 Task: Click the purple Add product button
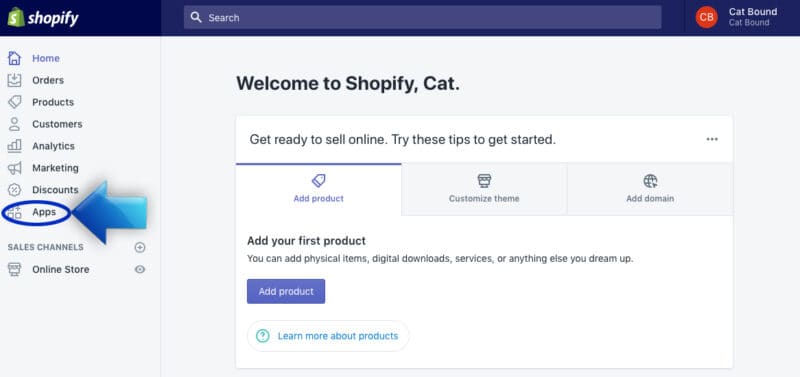pyautogui.click(x=286, y=291)
